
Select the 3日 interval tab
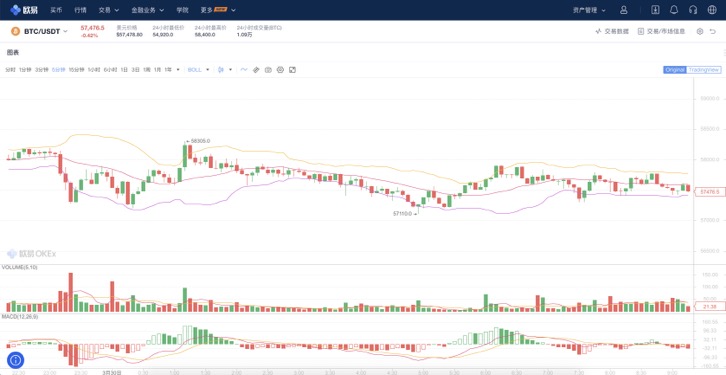(x=135, y=70)
